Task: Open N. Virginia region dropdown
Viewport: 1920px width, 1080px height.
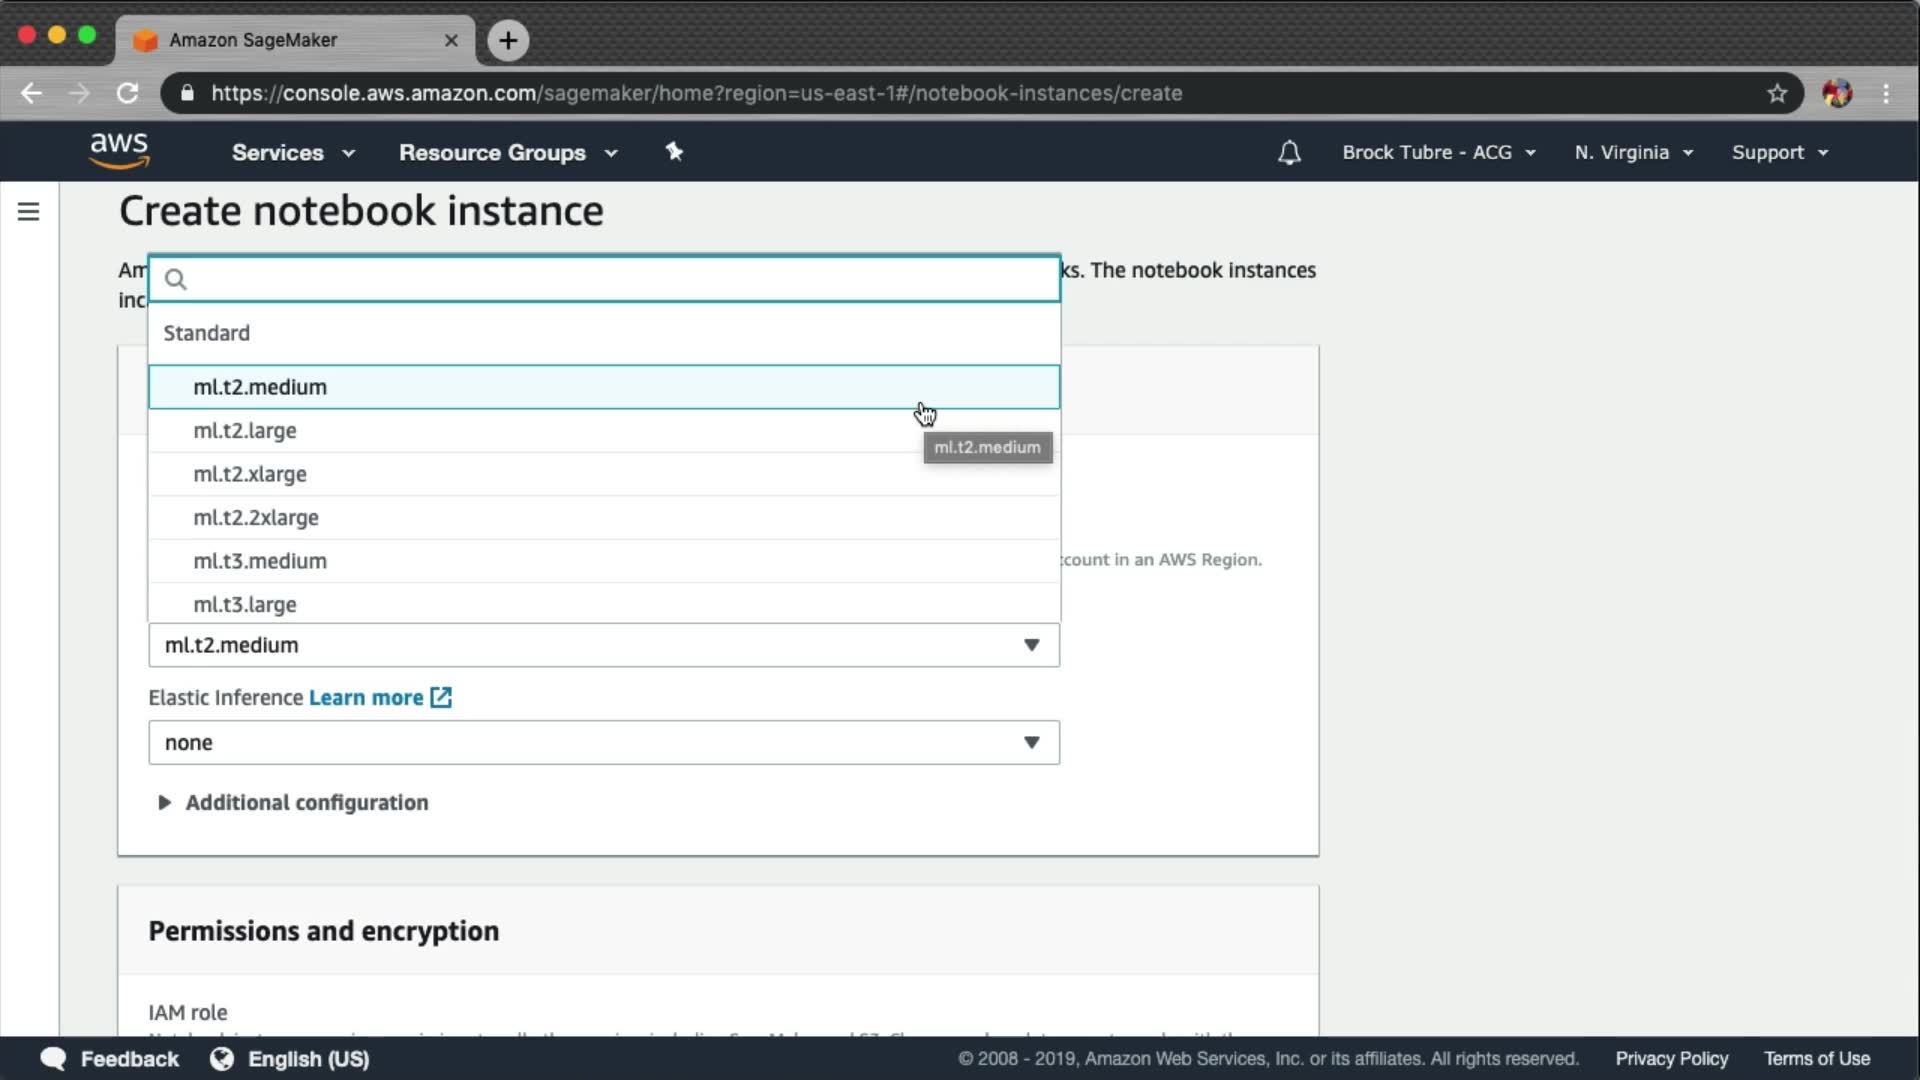Action: (1633, 153)
